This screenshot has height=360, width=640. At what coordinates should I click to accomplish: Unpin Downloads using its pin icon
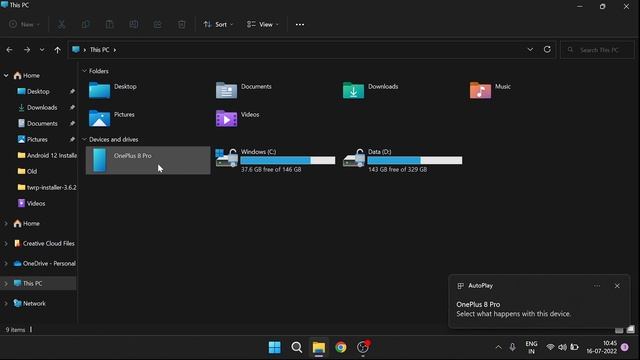click(72, 107)
